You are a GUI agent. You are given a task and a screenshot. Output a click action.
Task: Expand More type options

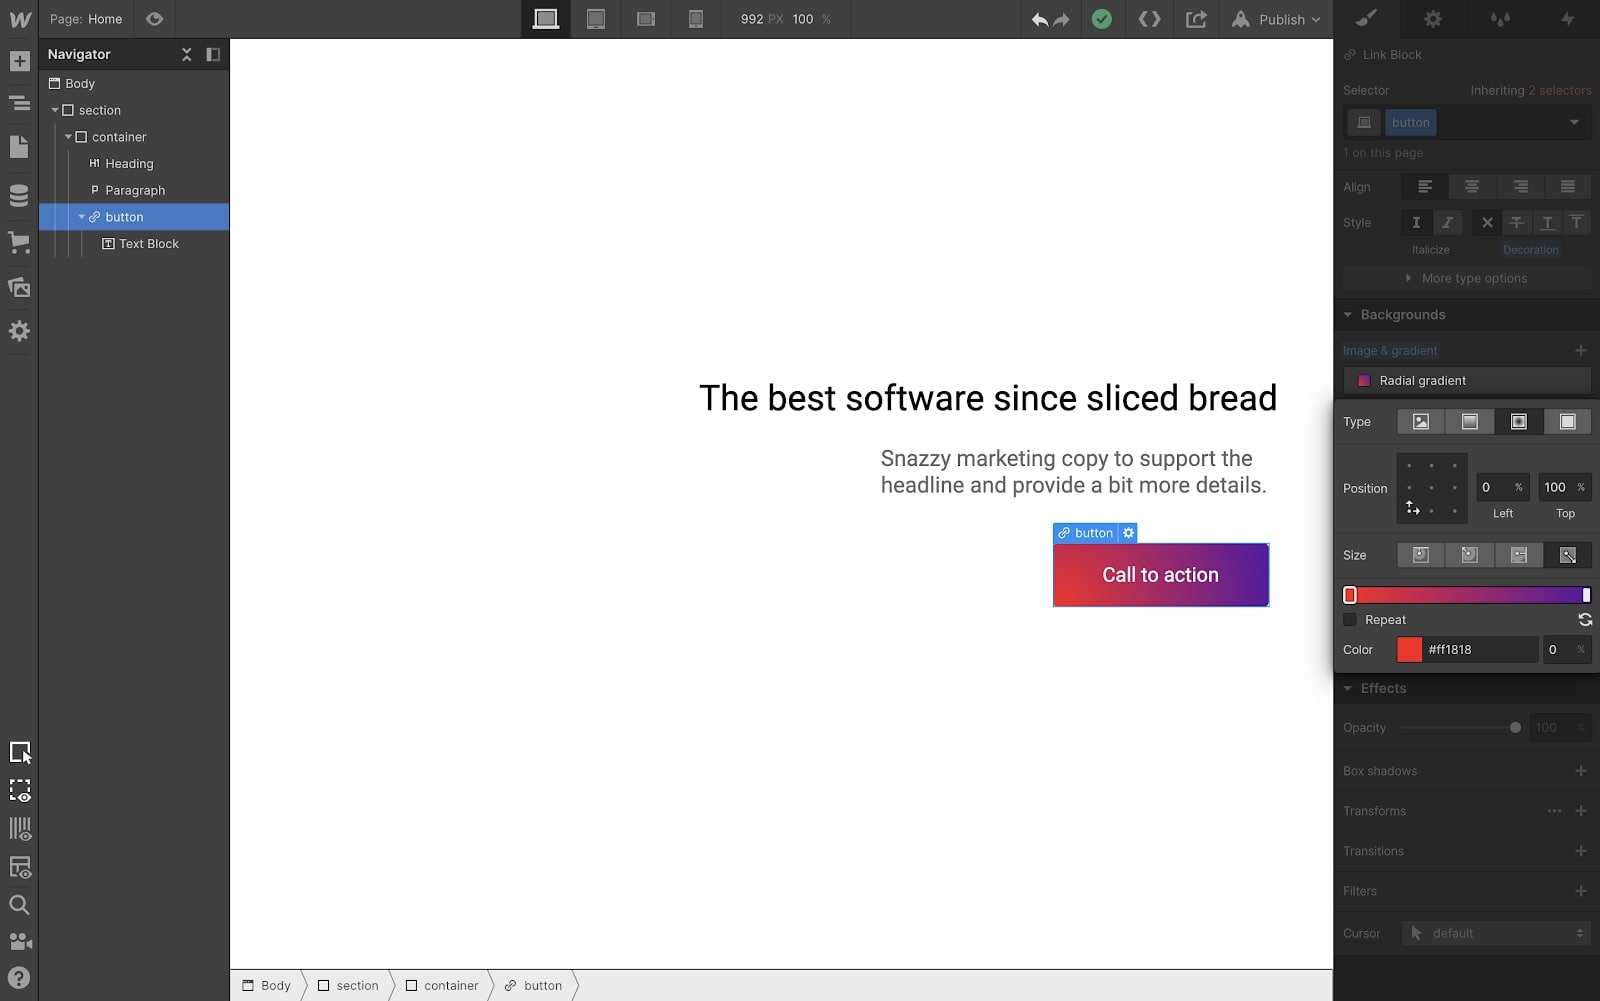(1466, 278)
